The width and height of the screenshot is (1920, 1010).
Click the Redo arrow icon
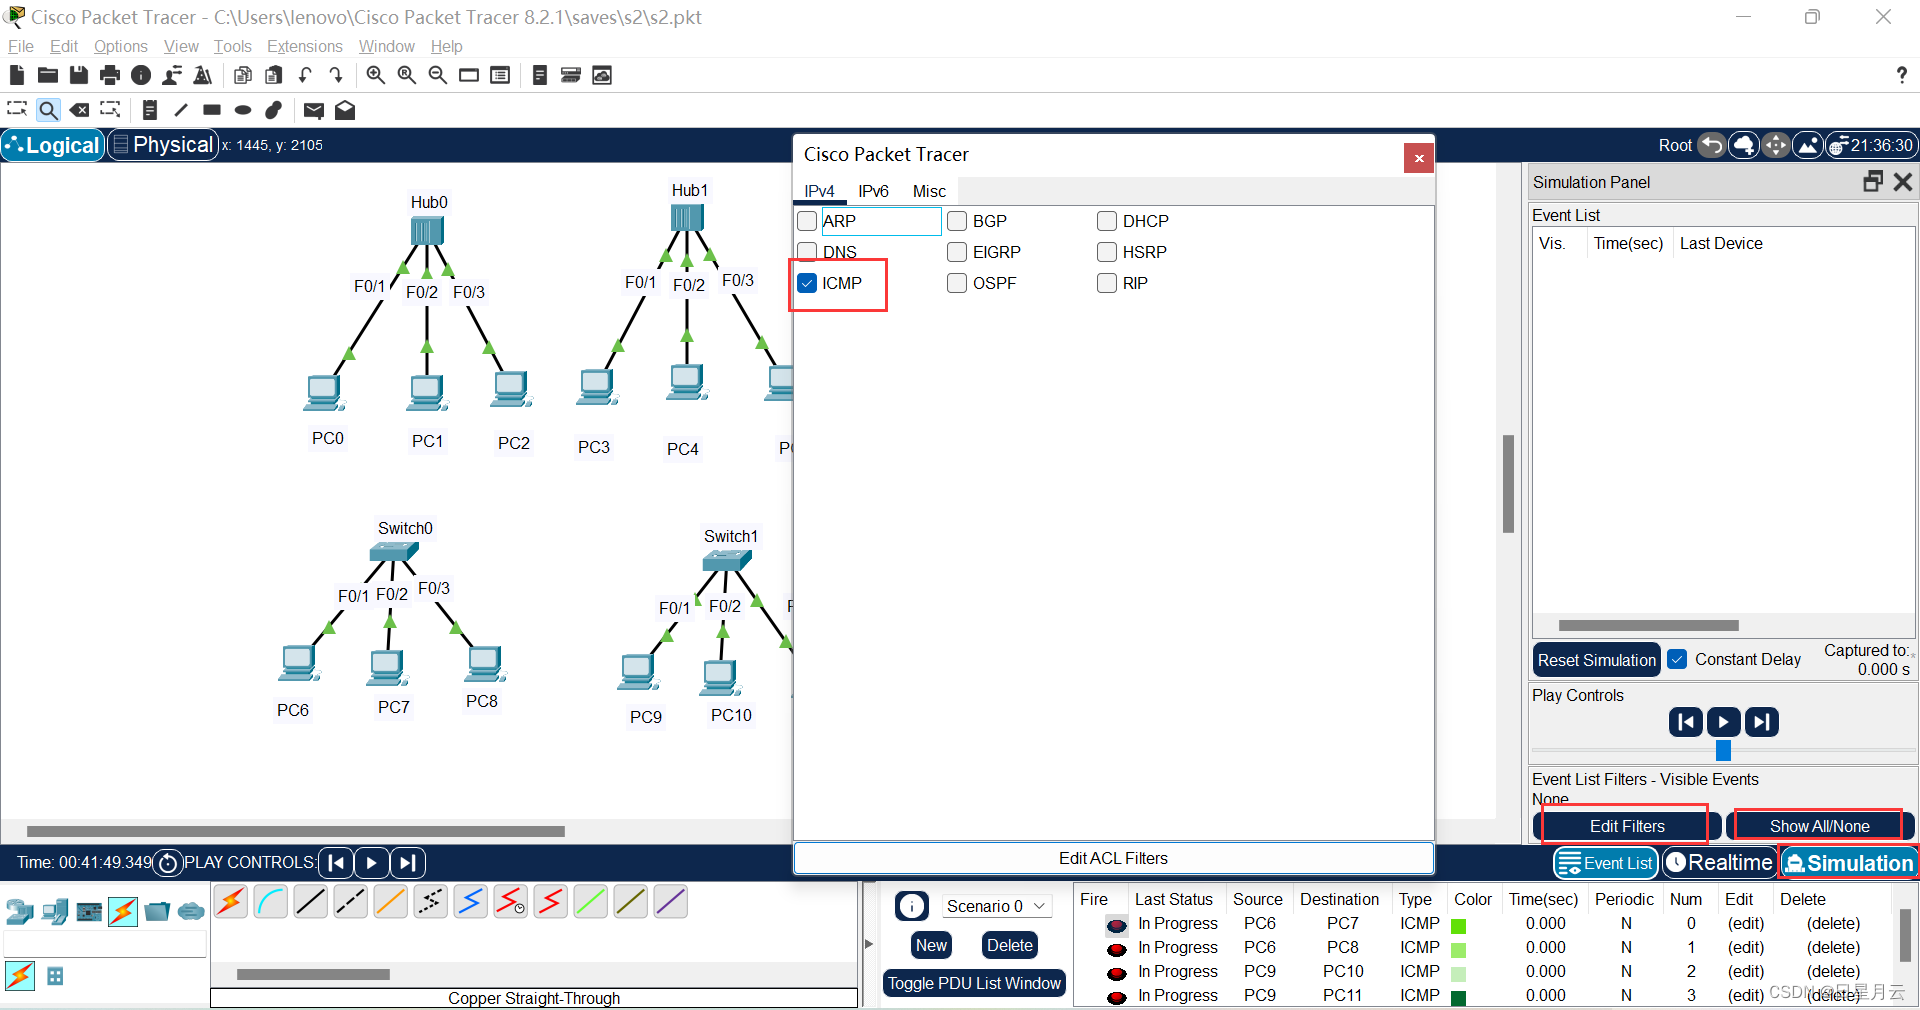pyautogui.click(x=336, y=75)
